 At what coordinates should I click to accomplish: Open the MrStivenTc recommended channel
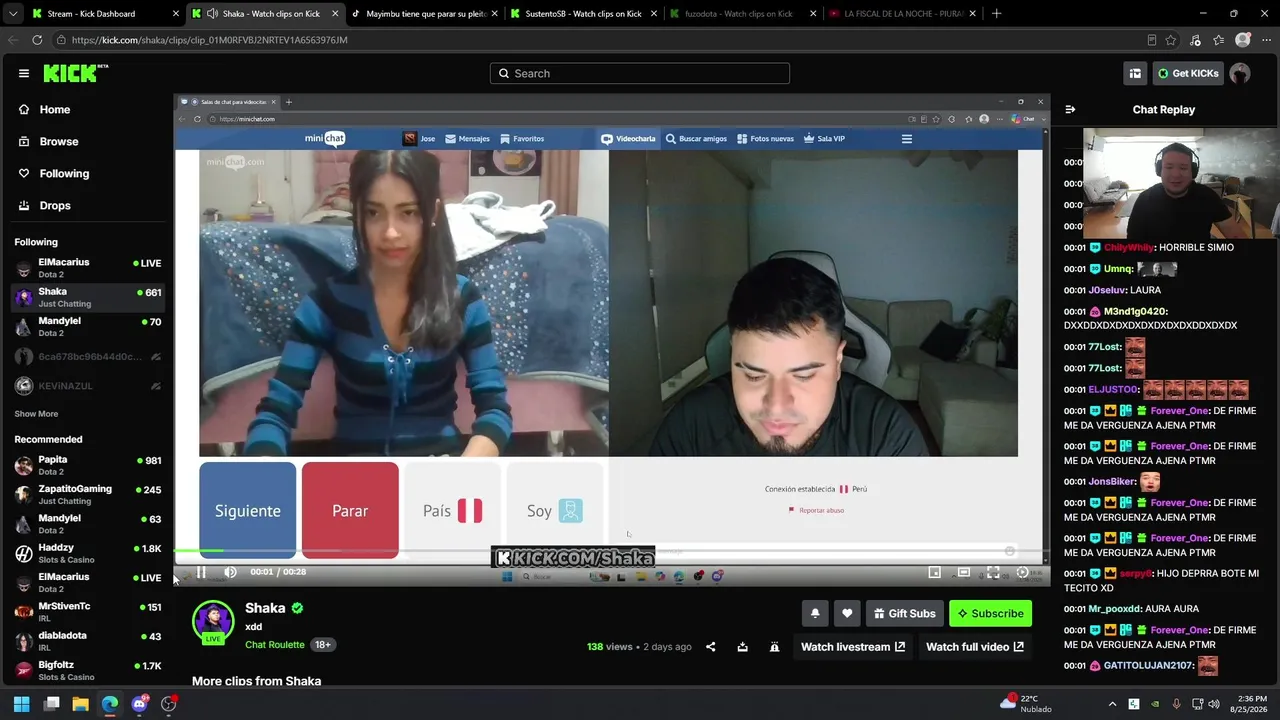click(x=88, y=612)
